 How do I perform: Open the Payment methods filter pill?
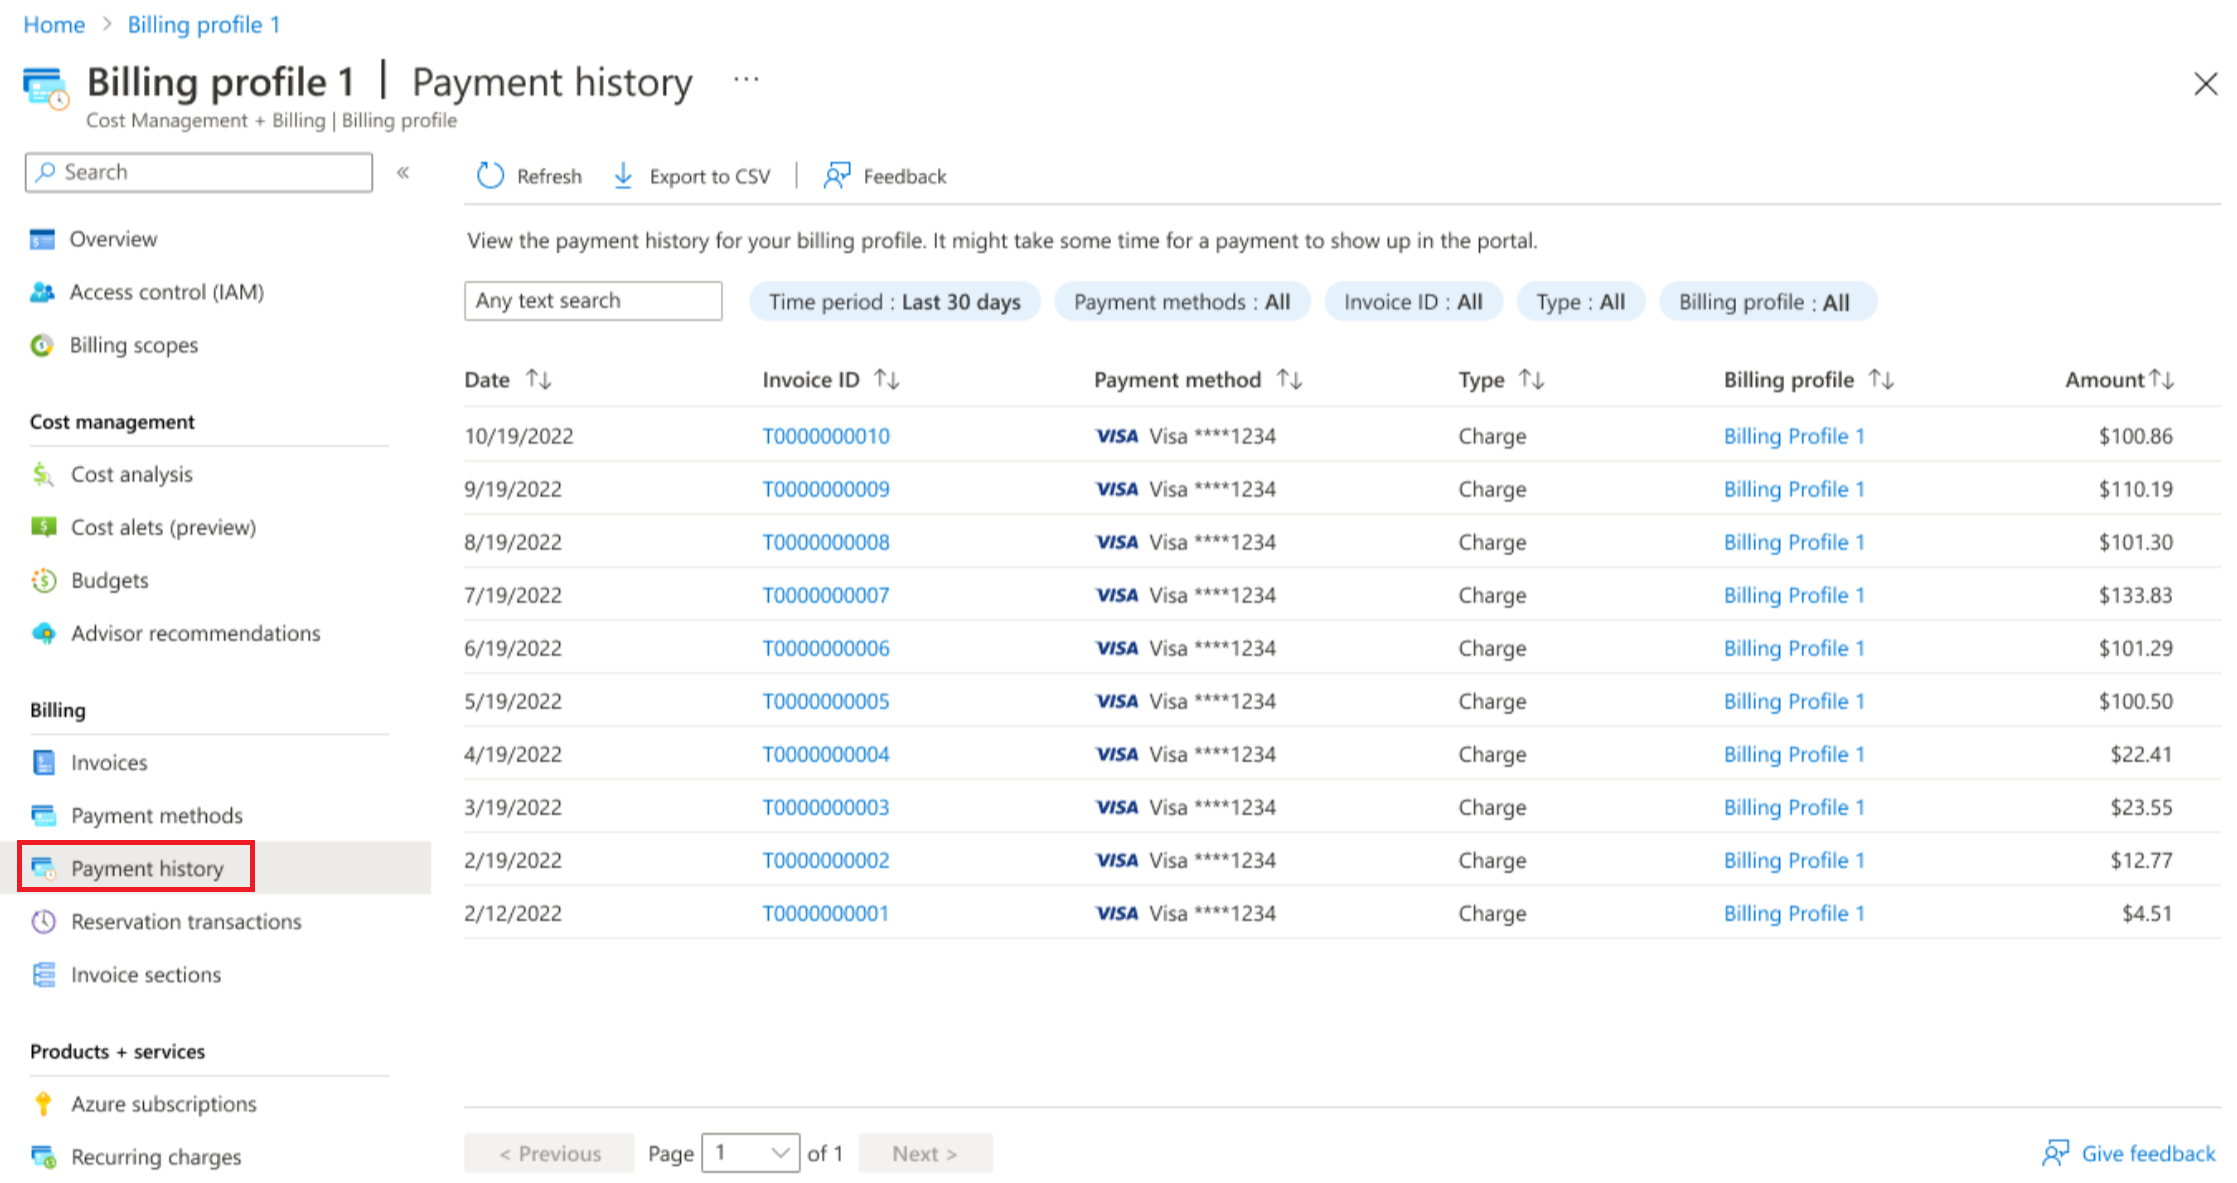(x=1181, y=302)
